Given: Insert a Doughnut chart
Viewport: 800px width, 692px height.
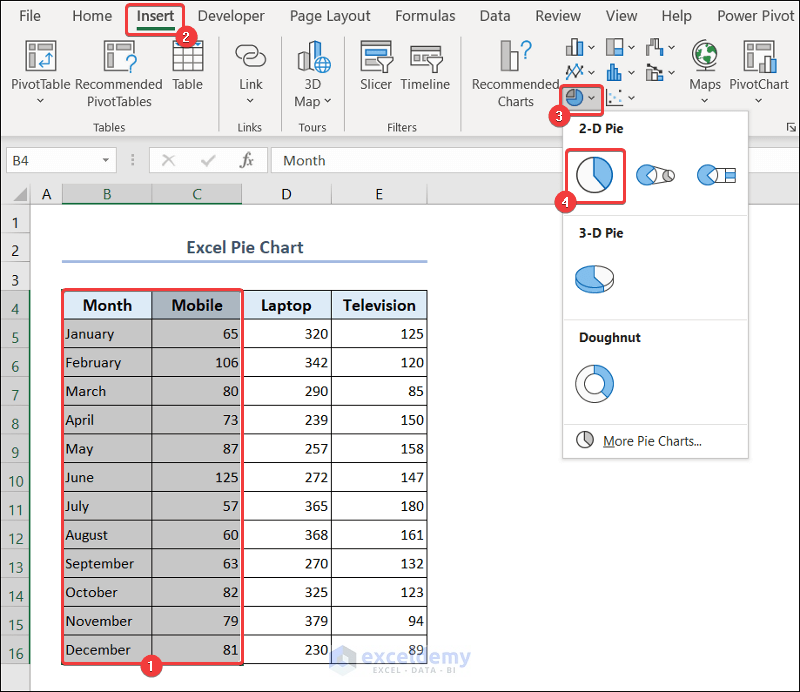Looking at the screenshot, I should click(595, 383).
